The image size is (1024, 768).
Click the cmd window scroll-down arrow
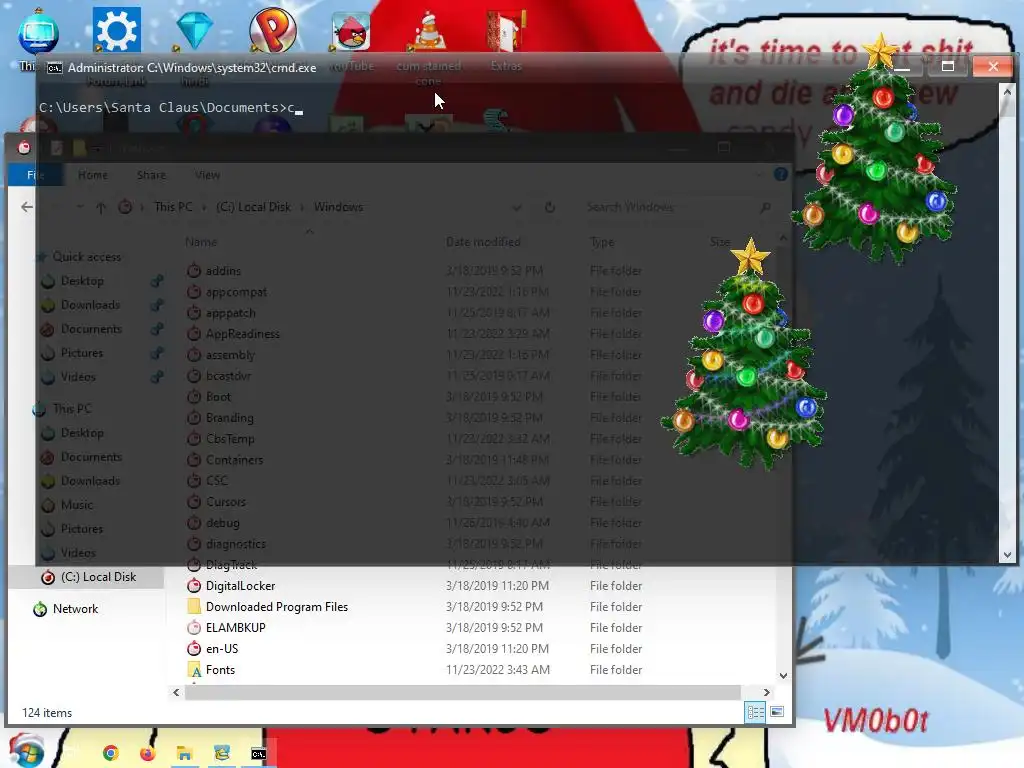click(1007, 555)
